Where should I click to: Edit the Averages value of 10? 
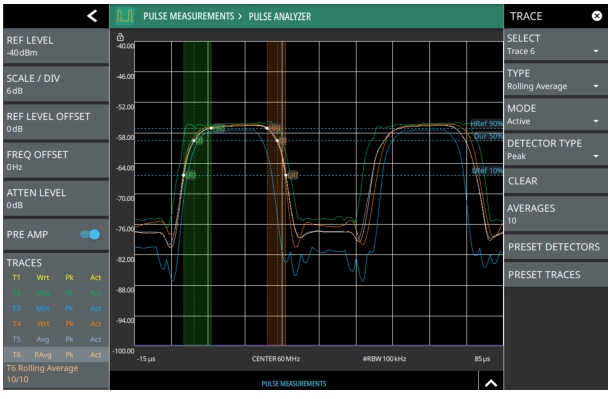(x=556, y=214)
